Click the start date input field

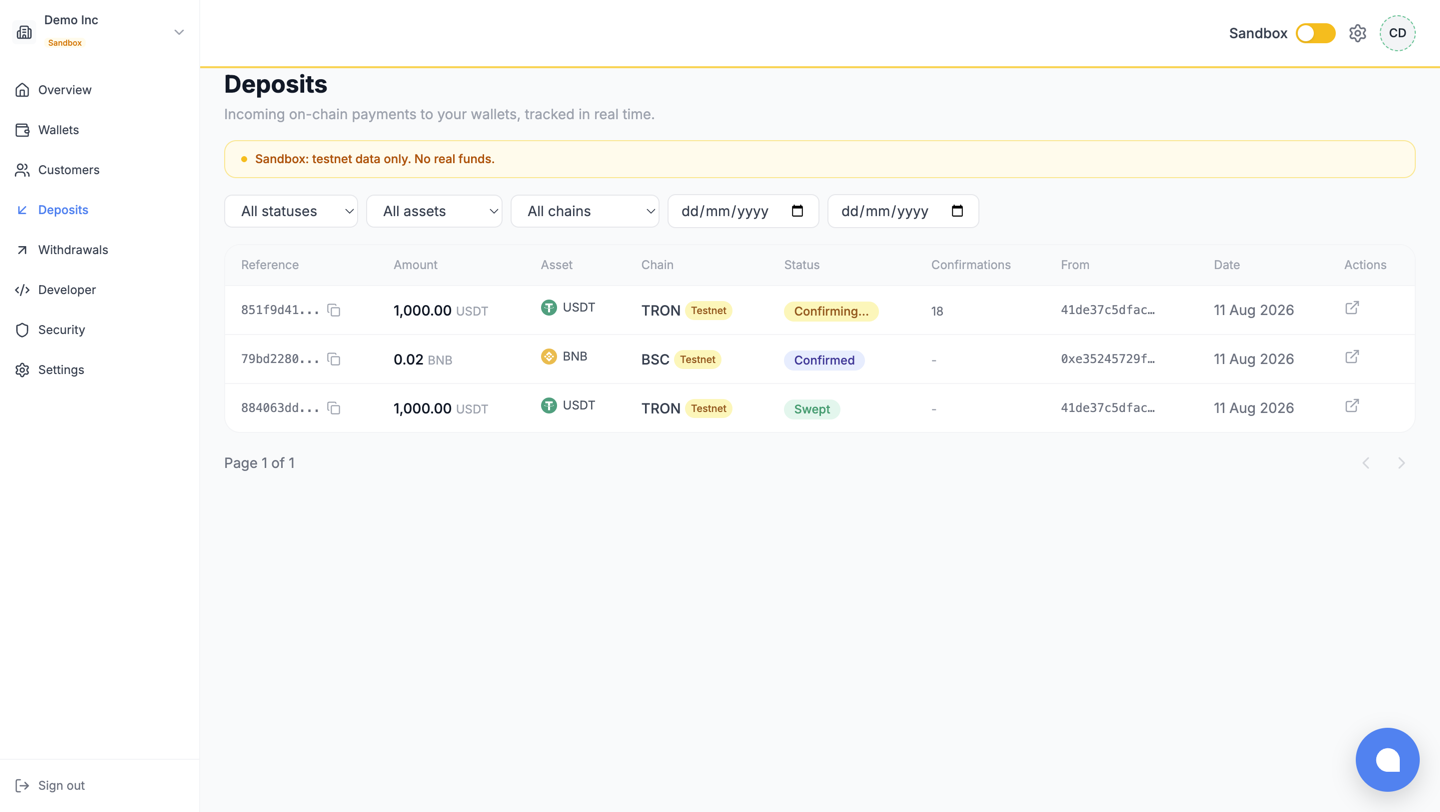click(743, 211)
